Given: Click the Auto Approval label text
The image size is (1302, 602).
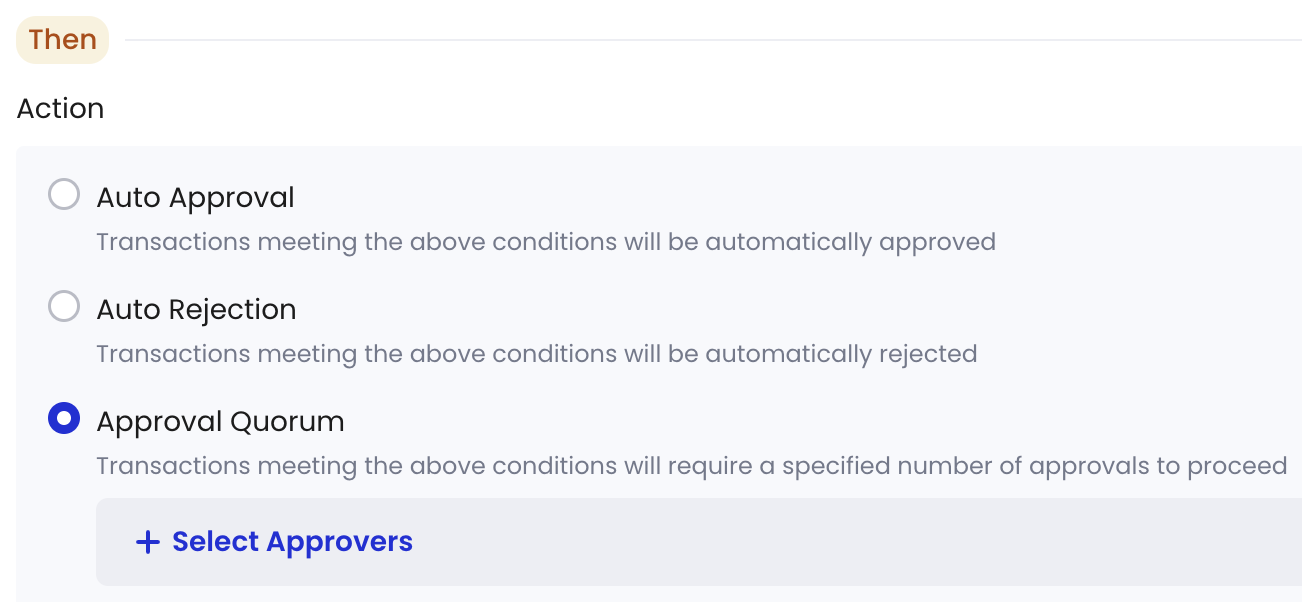Looking at the screenshot, I should point(195,198).
